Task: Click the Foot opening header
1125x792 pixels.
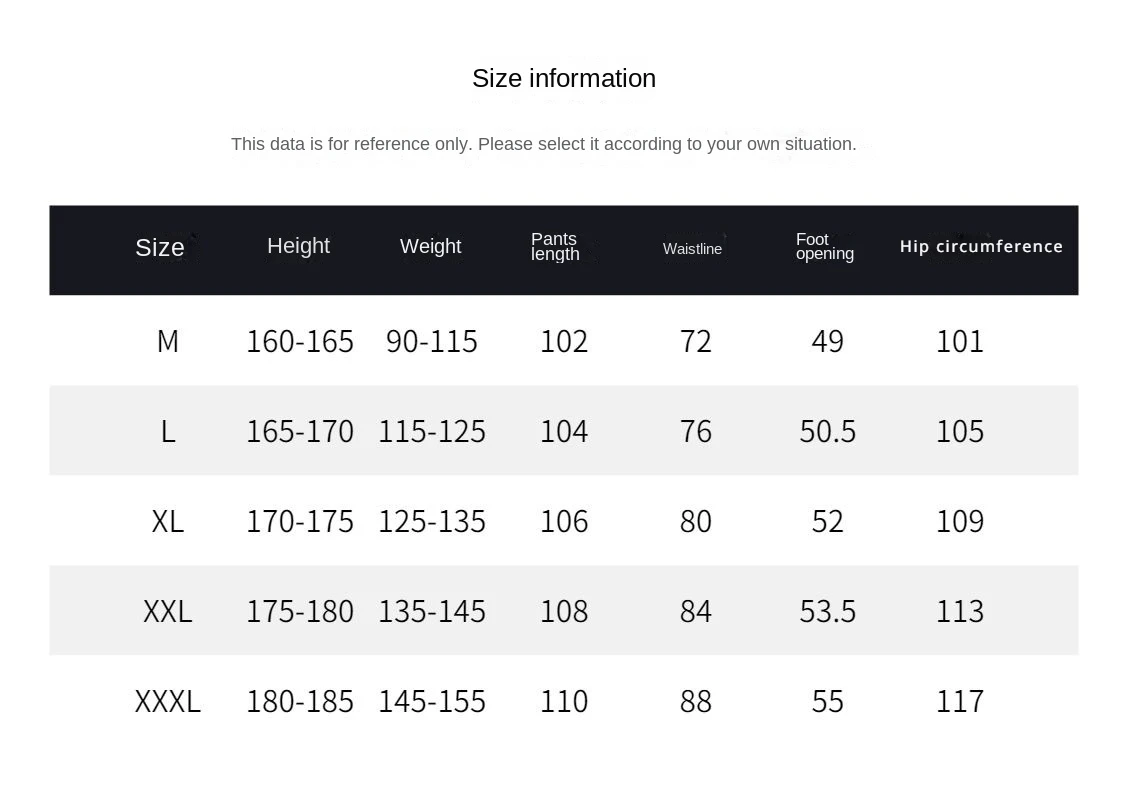Action: coord(824,246)
